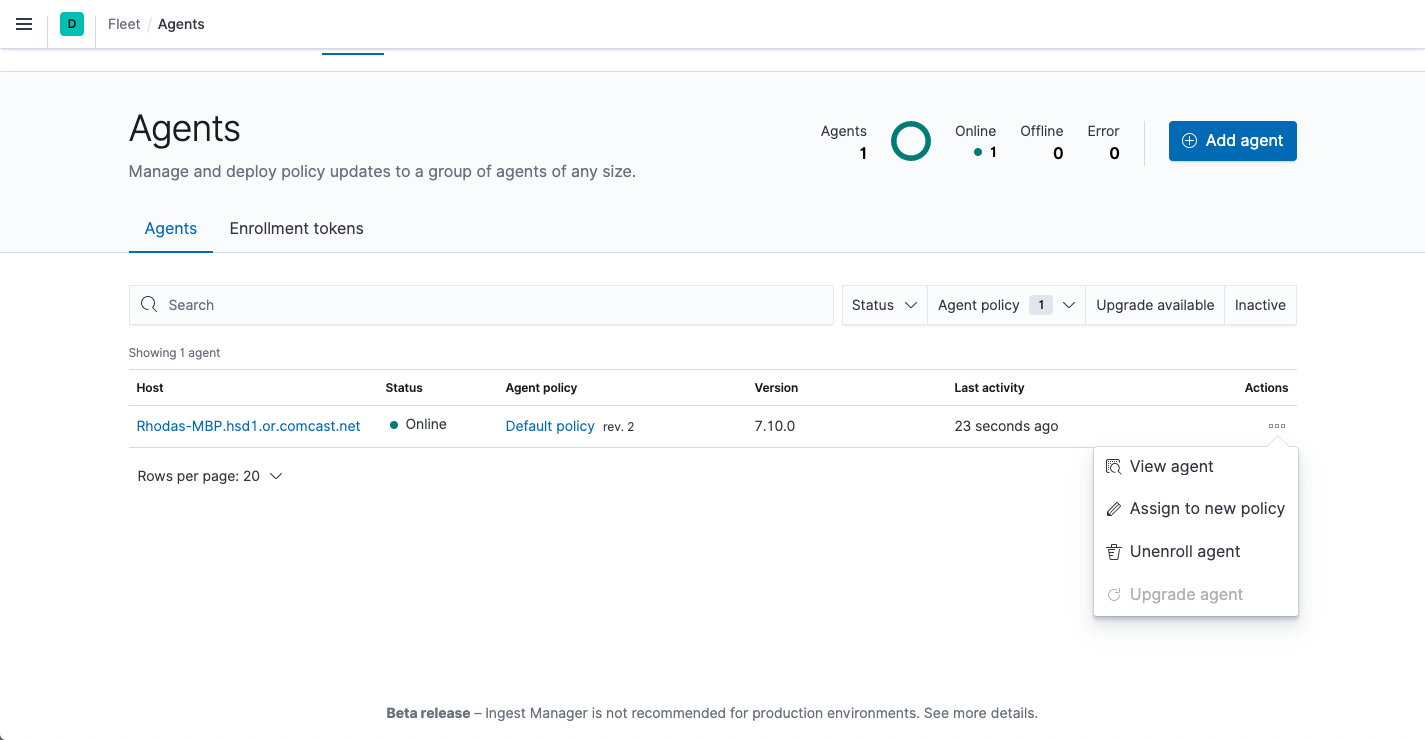Screen dimensions: 1425x740
Task: Click the magnifying glass search icon
Action: (x=149, y=305)
